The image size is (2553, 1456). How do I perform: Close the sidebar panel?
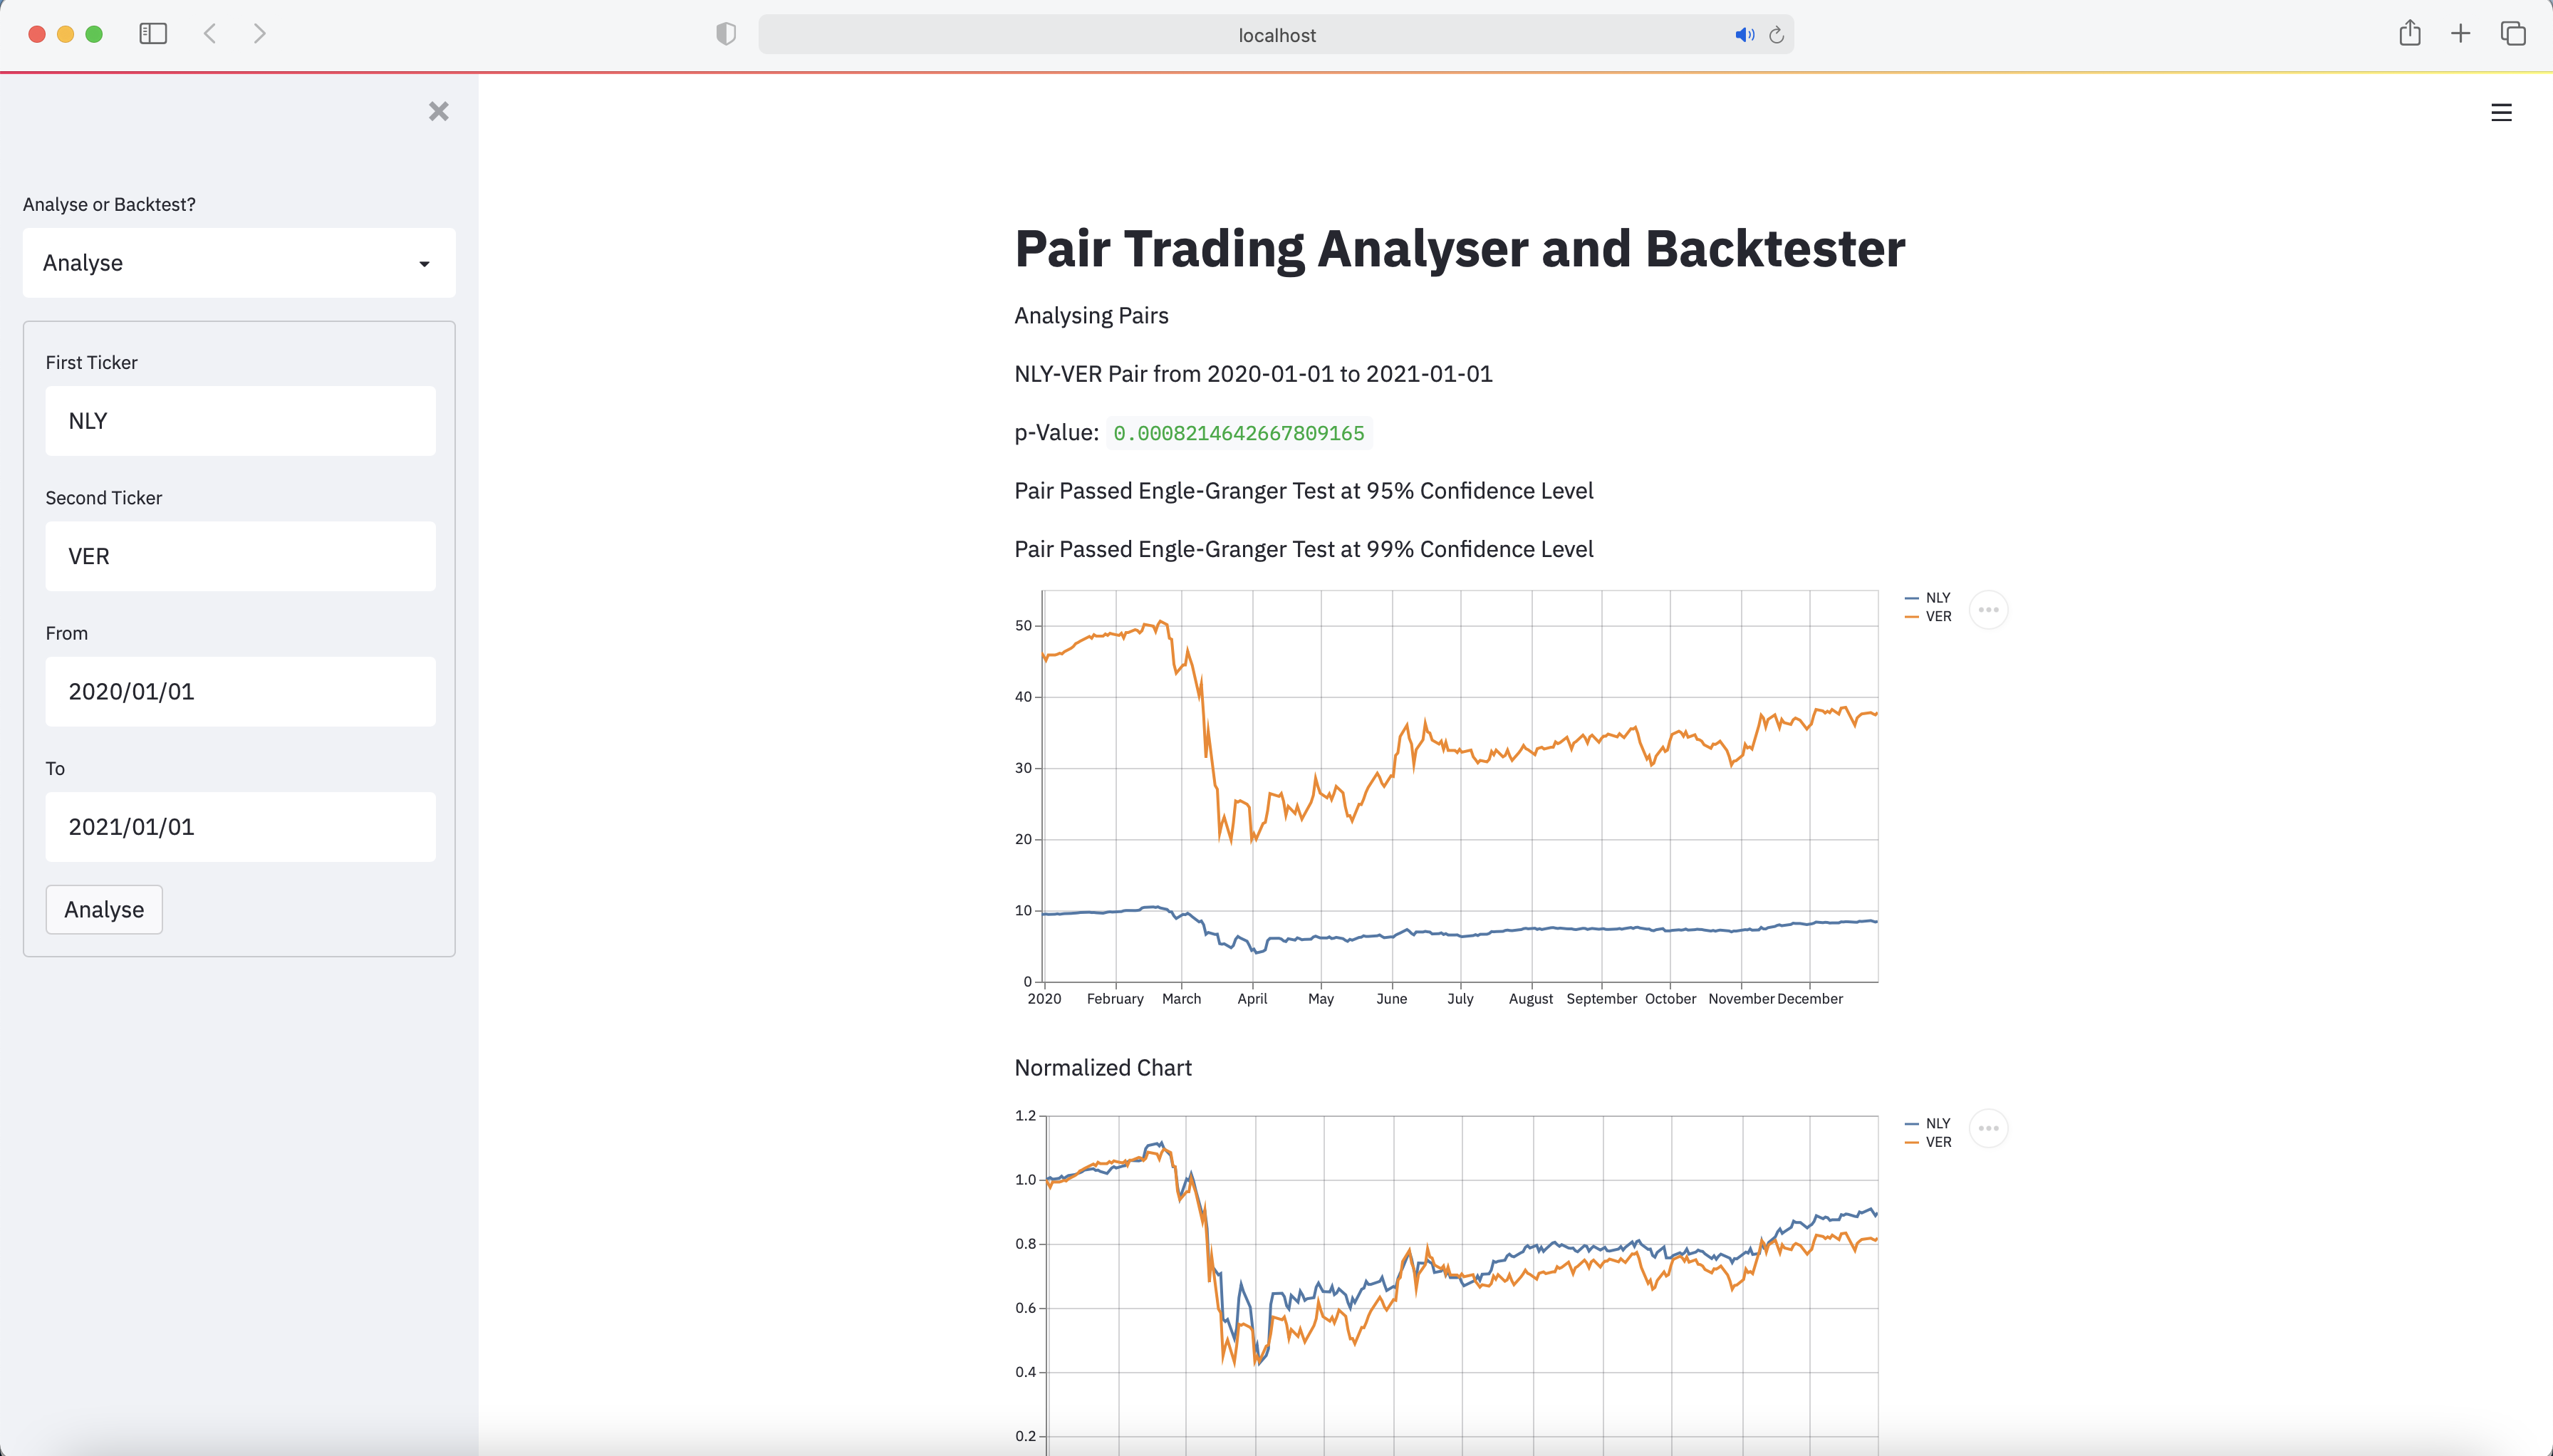[438, 111]
